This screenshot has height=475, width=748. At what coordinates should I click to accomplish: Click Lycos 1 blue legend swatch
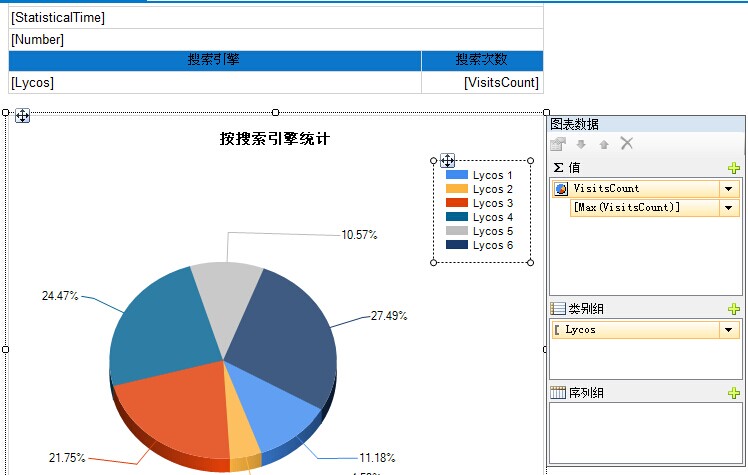tap(457, 175)
